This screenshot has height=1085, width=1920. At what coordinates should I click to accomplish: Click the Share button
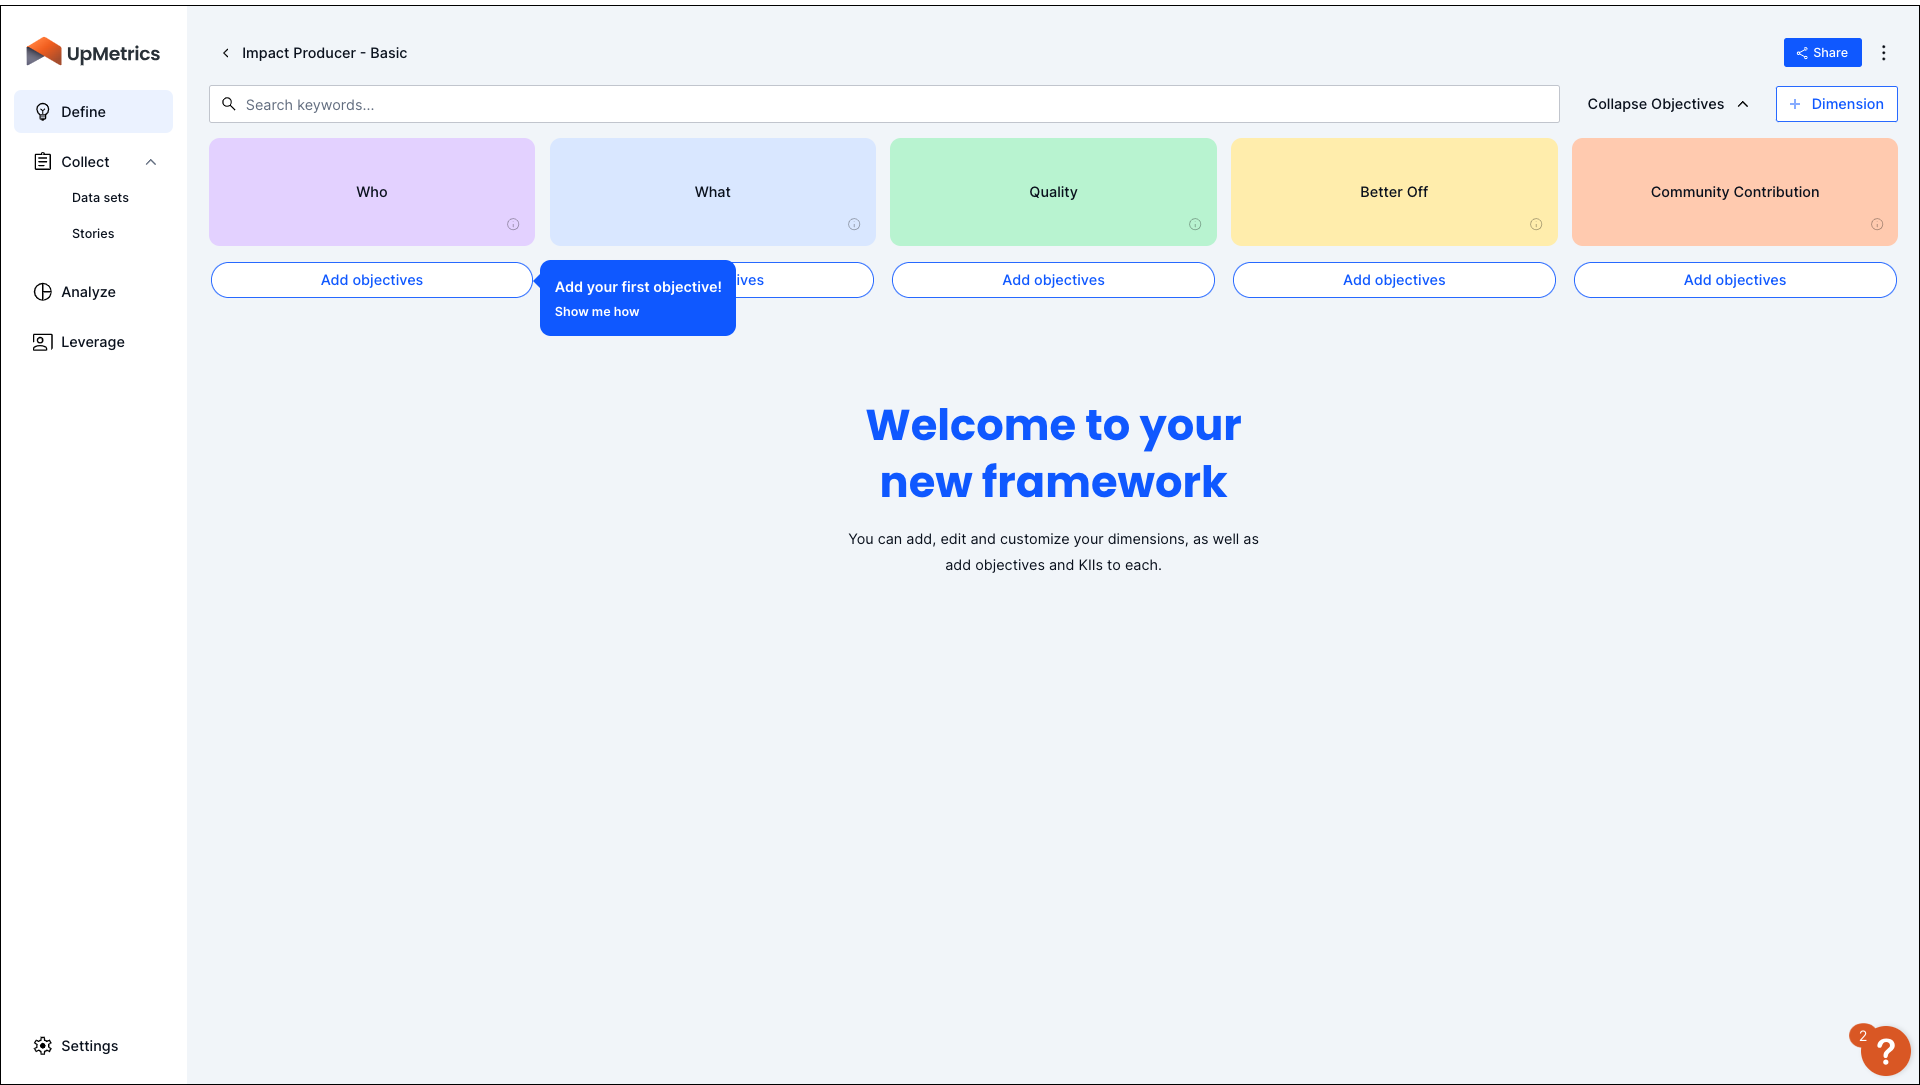click(x=1822, y=52)
